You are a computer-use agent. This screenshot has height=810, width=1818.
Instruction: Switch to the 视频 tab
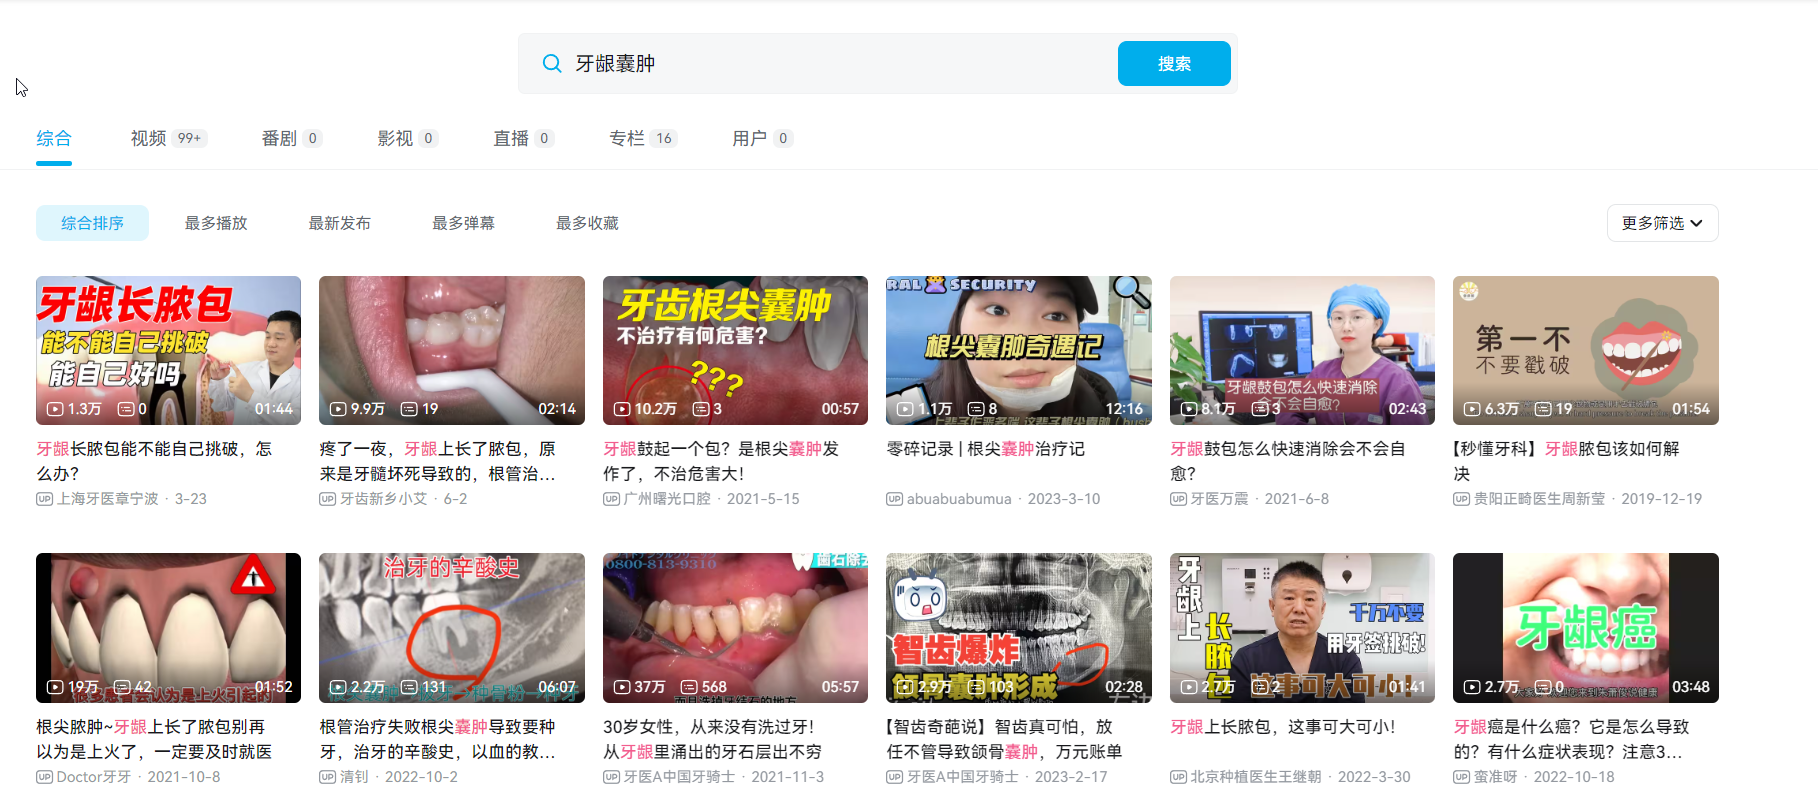coord(148,138)
